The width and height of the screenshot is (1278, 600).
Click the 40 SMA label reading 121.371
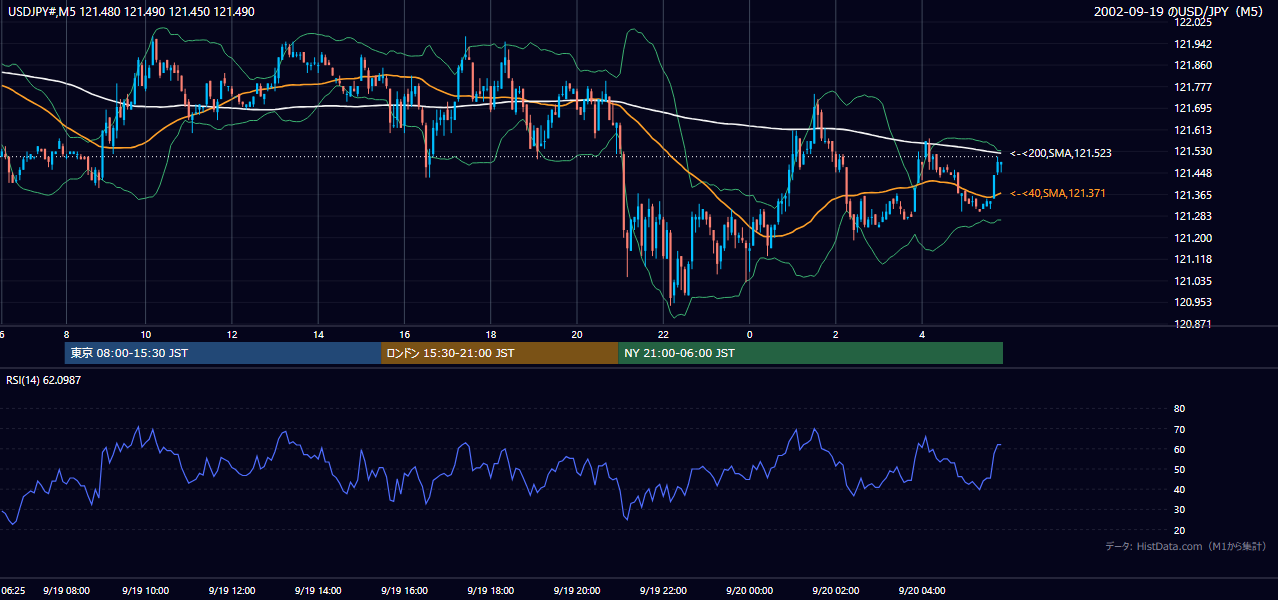click(1059, 193)
